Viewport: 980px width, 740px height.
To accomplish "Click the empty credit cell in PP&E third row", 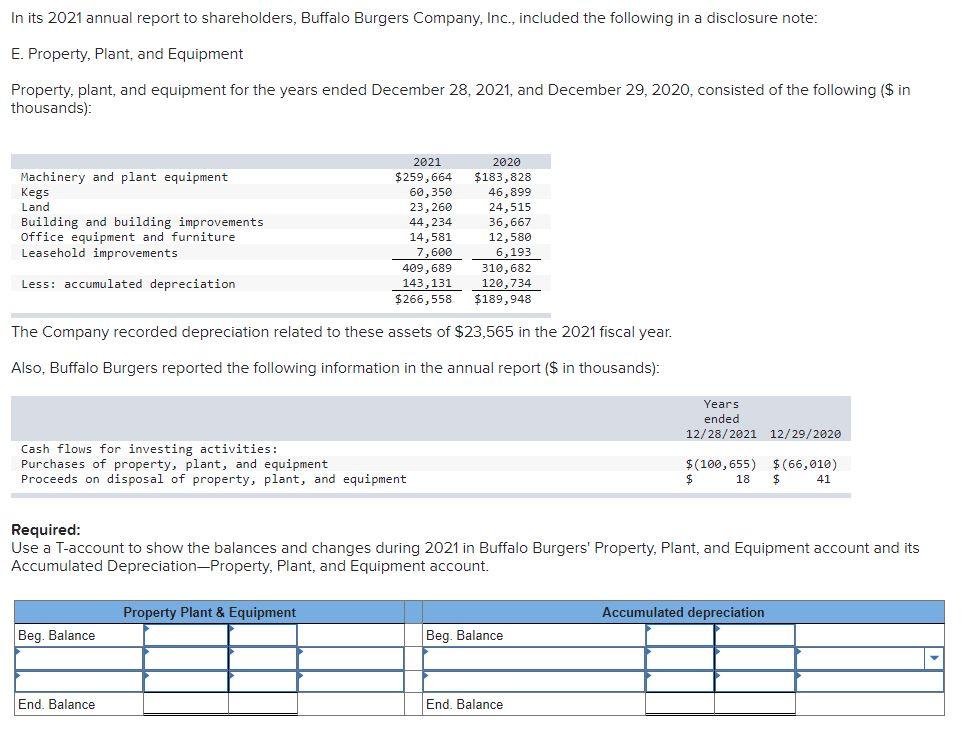I will tap(263, 678).
